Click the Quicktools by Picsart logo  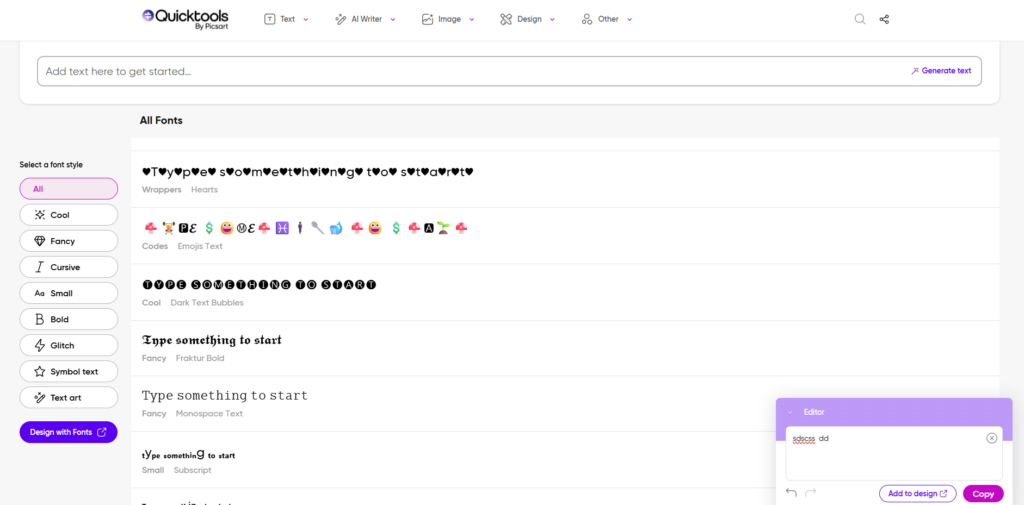(x=185, y=19)
